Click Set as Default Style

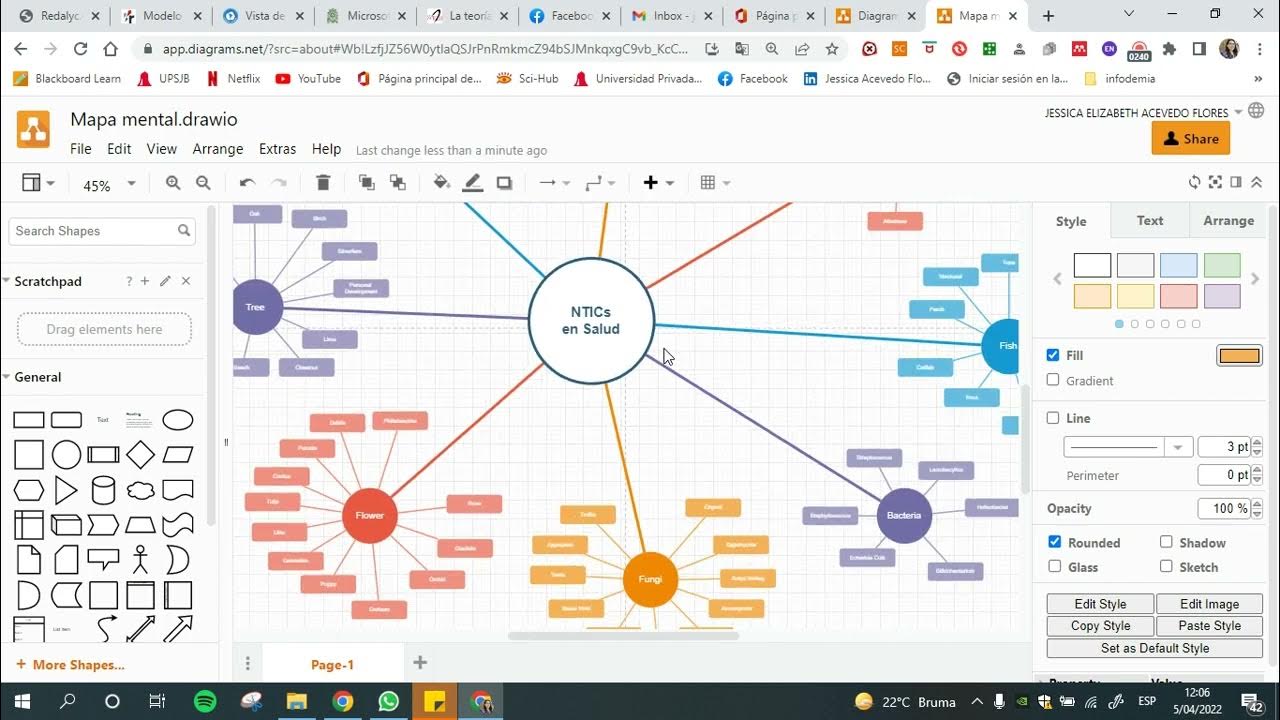pos(1155,648)
